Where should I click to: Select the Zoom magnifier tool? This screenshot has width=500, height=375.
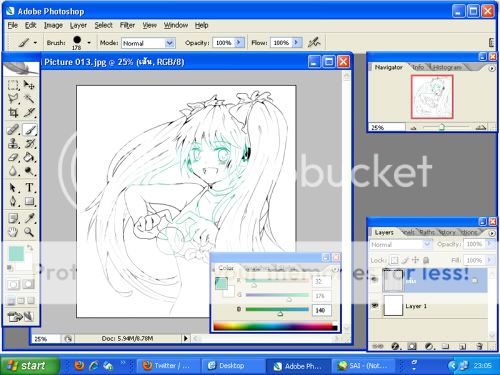29,232
